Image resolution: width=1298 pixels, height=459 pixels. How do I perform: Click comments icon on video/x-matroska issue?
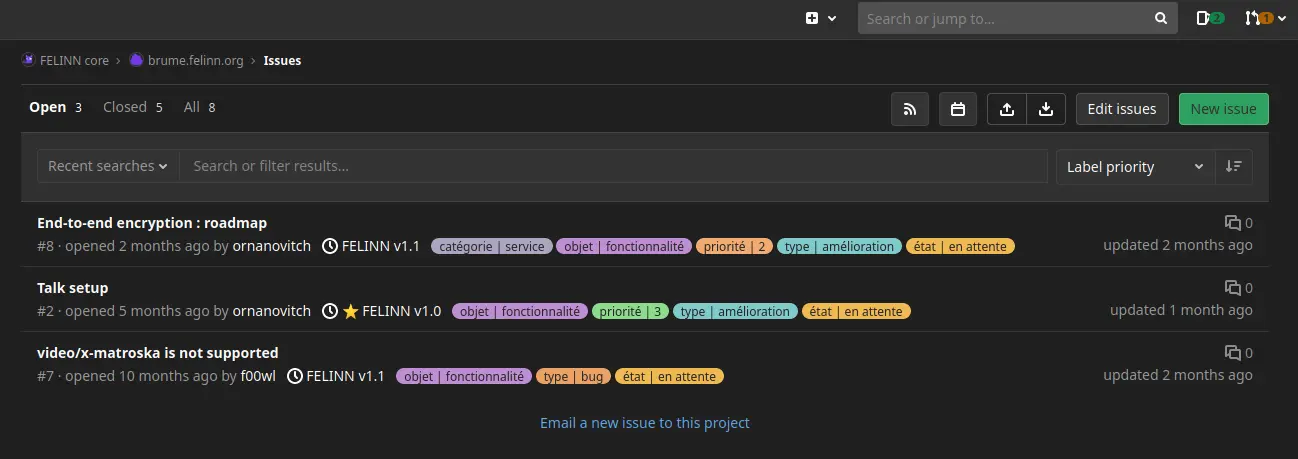[1233, 353]
